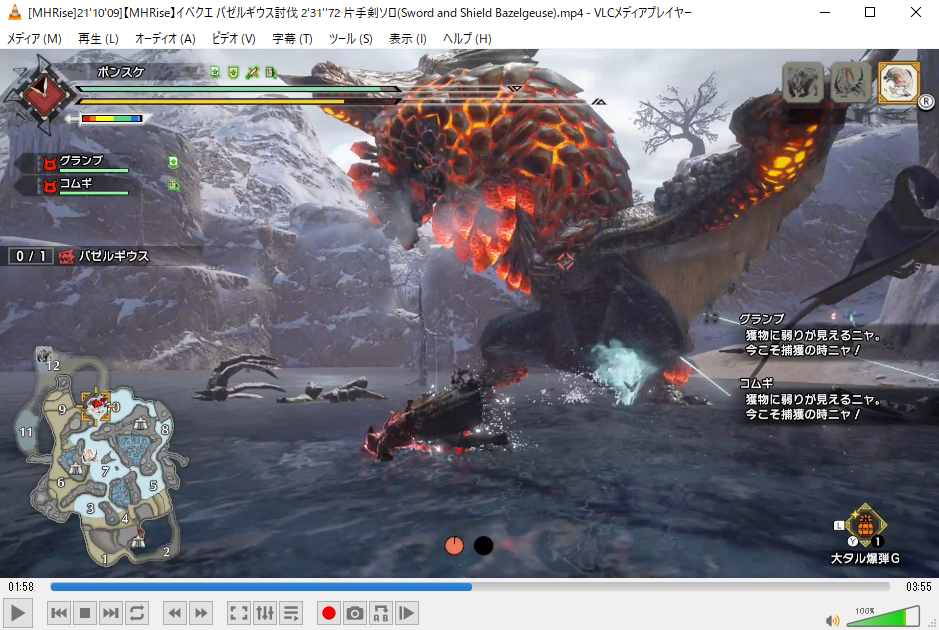939x630 pixels.
Task: Click the グランプ buddy name
Action: coord(81,160)
